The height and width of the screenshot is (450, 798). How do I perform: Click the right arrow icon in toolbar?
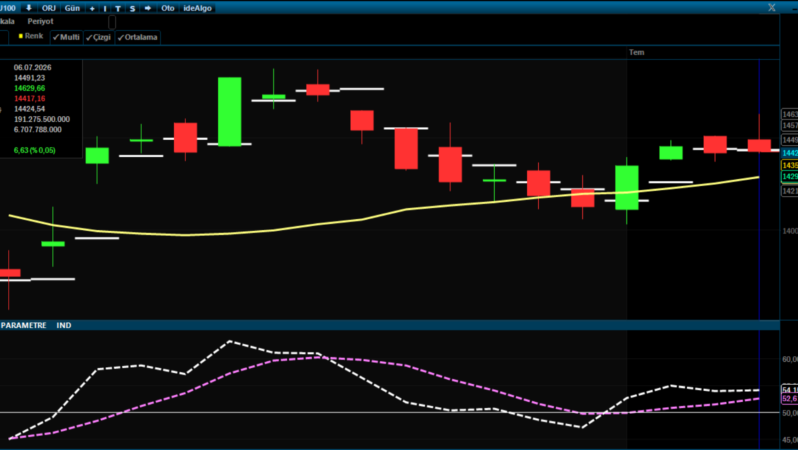148,8
